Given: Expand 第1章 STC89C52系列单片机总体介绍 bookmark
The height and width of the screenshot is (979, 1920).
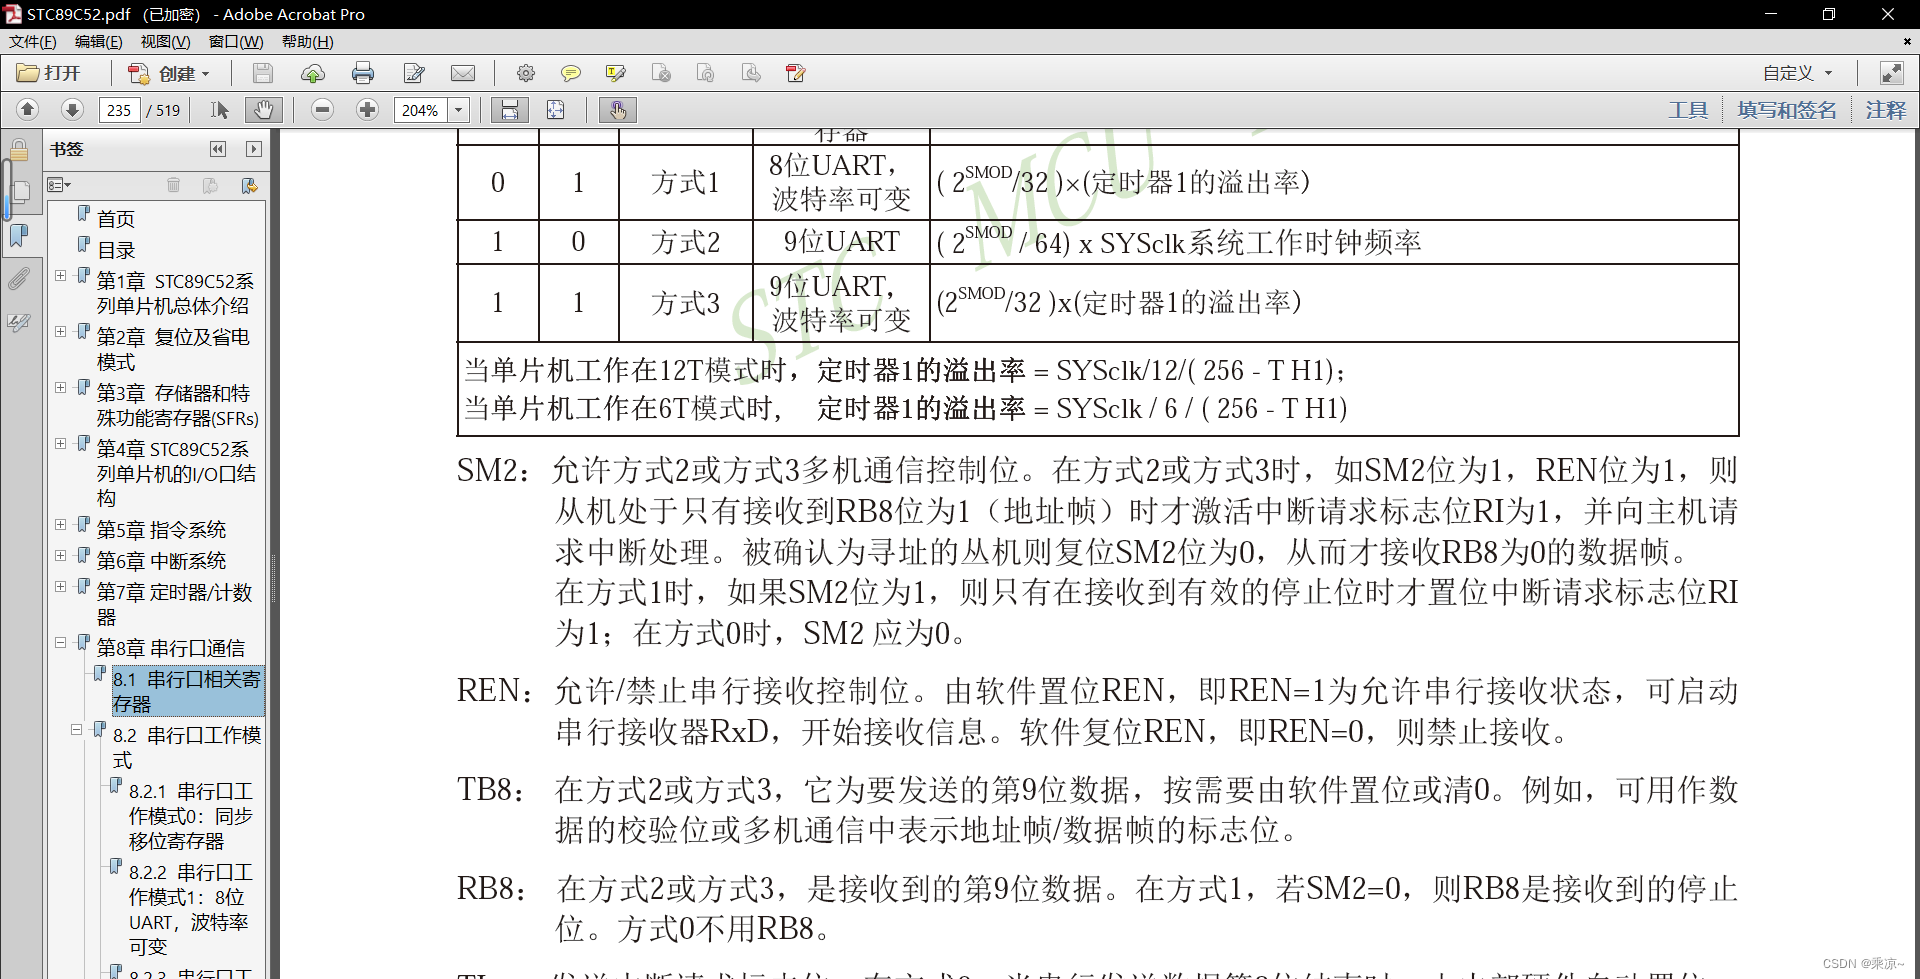Looking at the screenshot, I should click(61, 275).
